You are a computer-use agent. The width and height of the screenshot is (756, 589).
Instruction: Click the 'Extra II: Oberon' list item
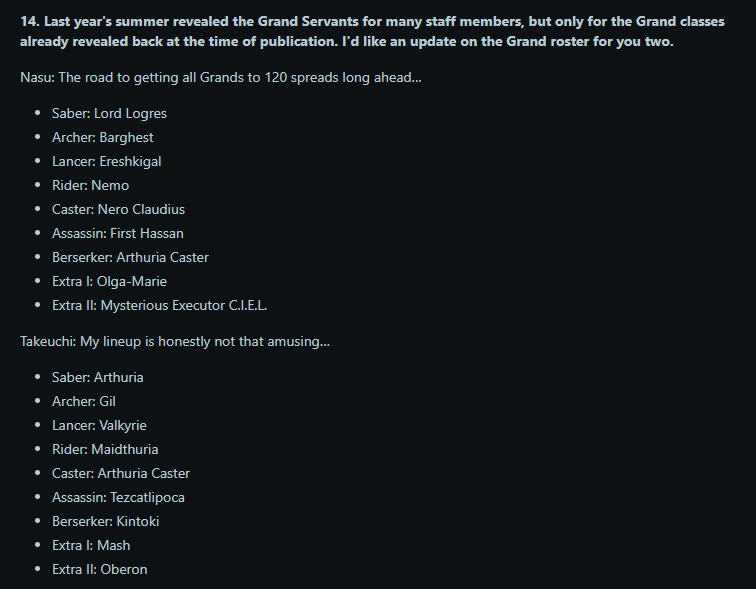point(100,569)
